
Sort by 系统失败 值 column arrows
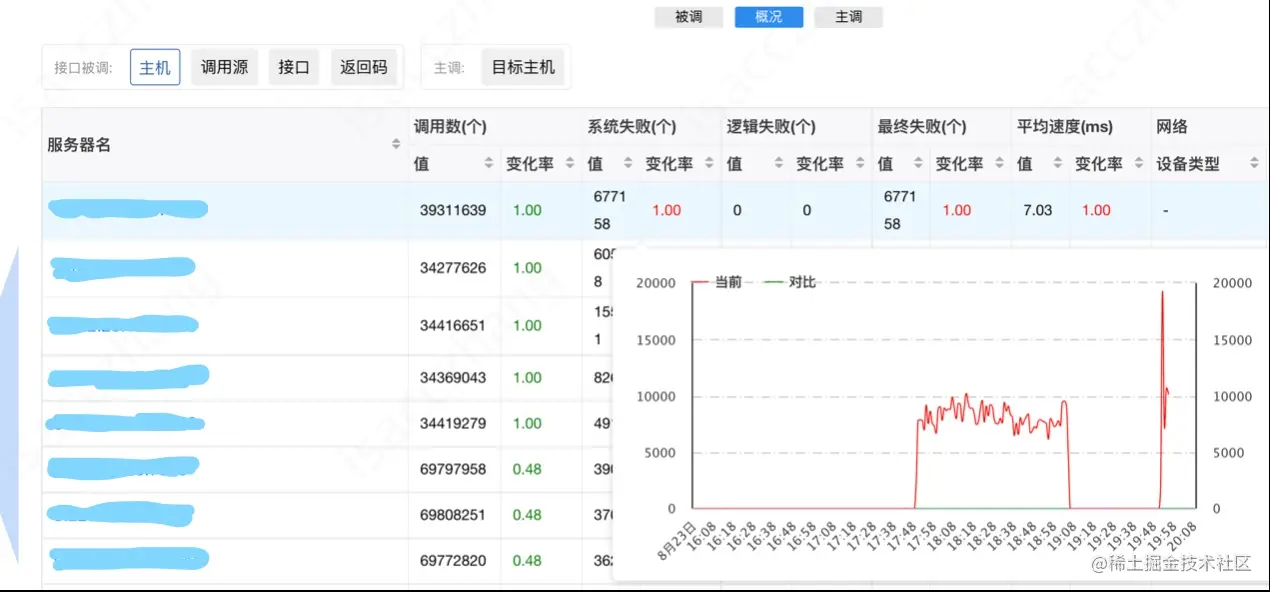pos(629,163)
